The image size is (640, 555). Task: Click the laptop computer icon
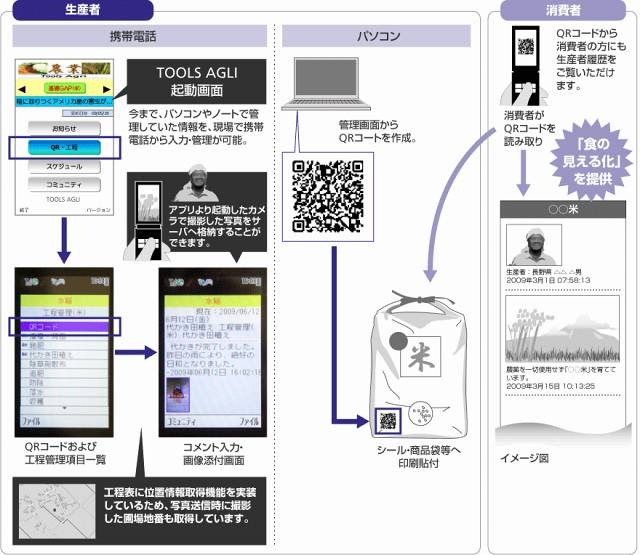[x=326, y=84]
